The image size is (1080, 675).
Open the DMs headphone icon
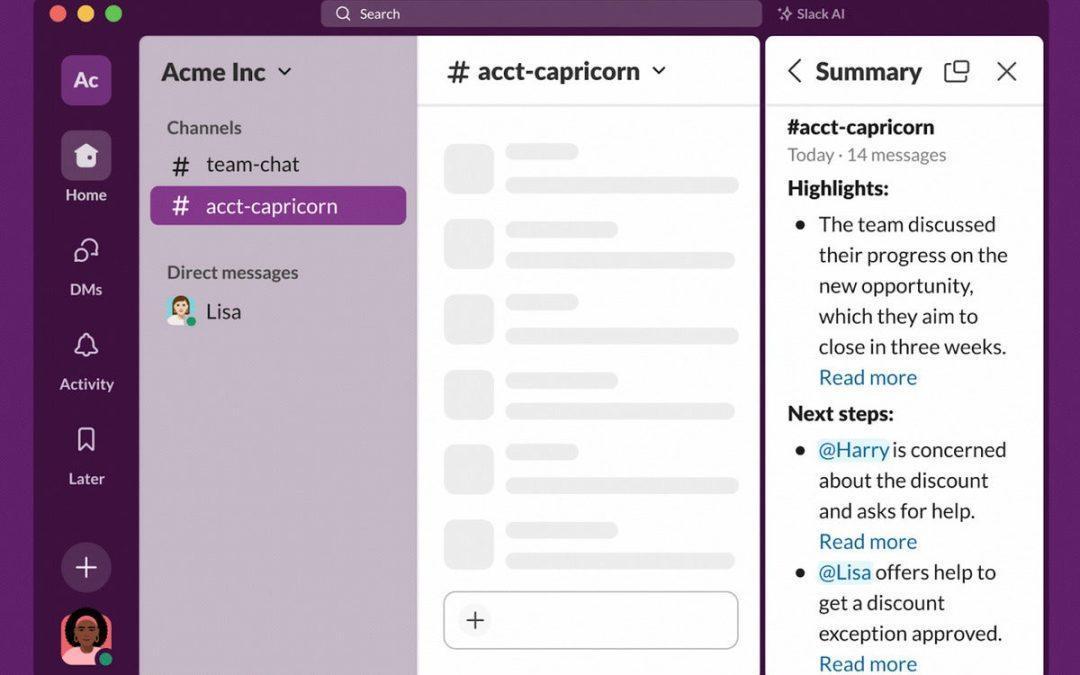tap(86, 251)
